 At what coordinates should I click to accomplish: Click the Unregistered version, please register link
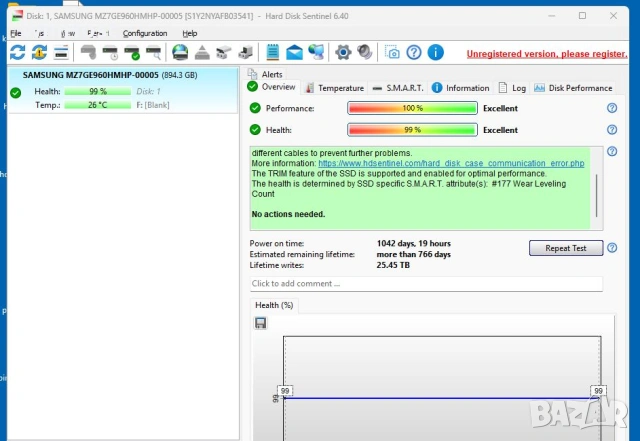547,54
